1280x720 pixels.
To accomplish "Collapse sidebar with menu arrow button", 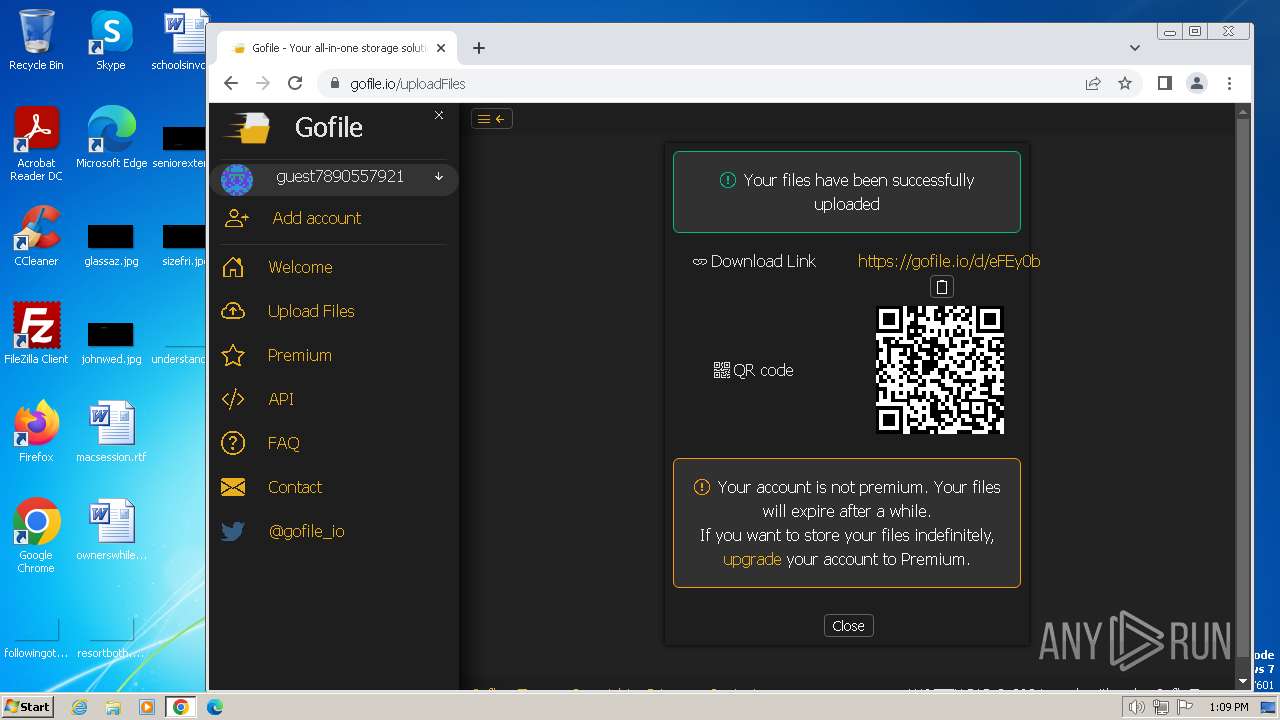I will (492, 119).
